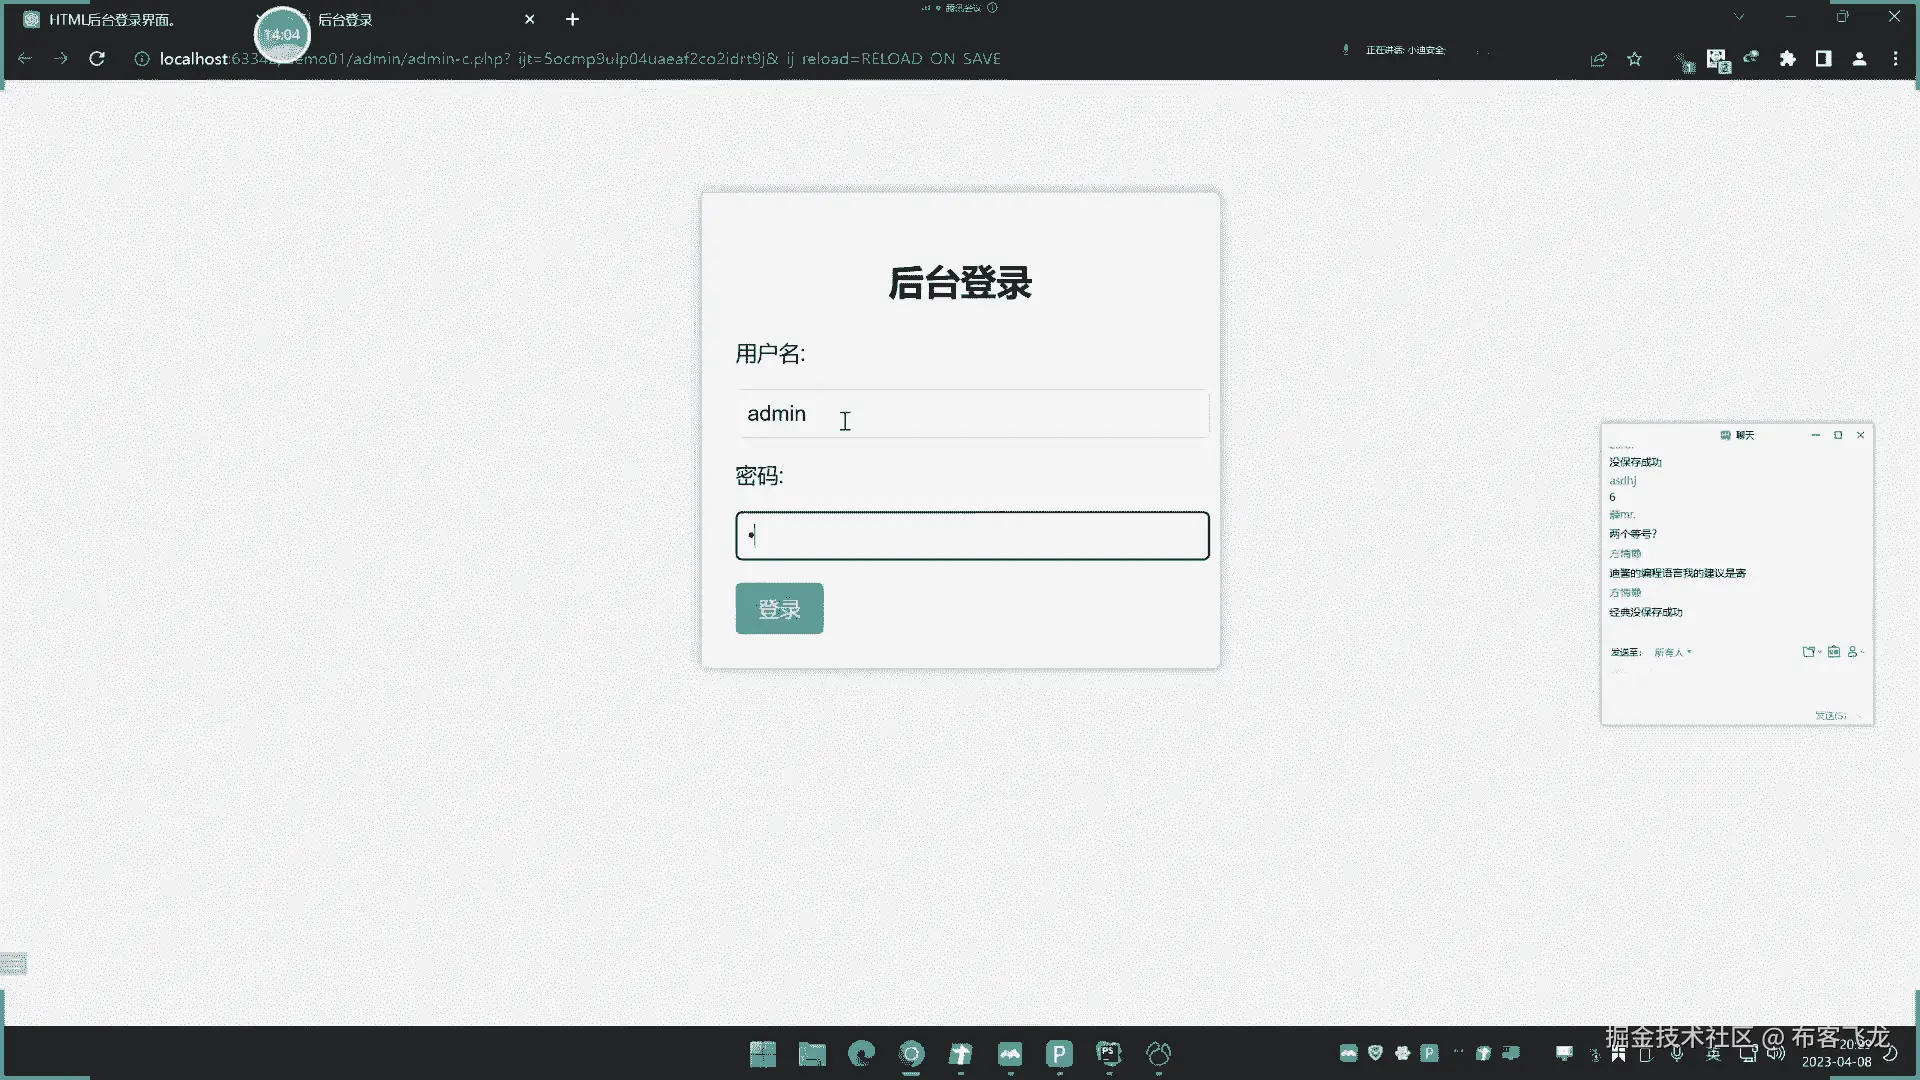The width and height of the screenshot is (1920, 1080).
Task: Click inside the 密码 password field
Action: (x=972, y=536)
